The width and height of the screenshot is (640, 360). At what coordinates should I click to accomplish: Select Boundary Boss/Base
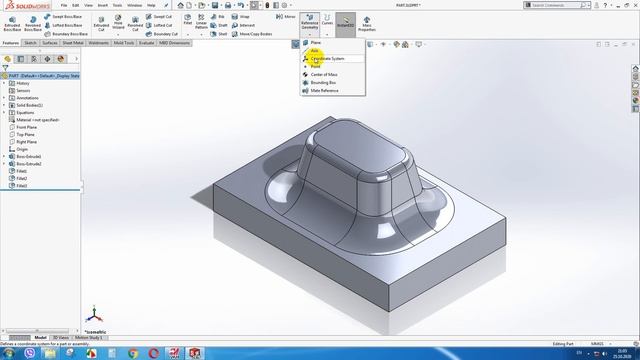click(x=66, y=34)
